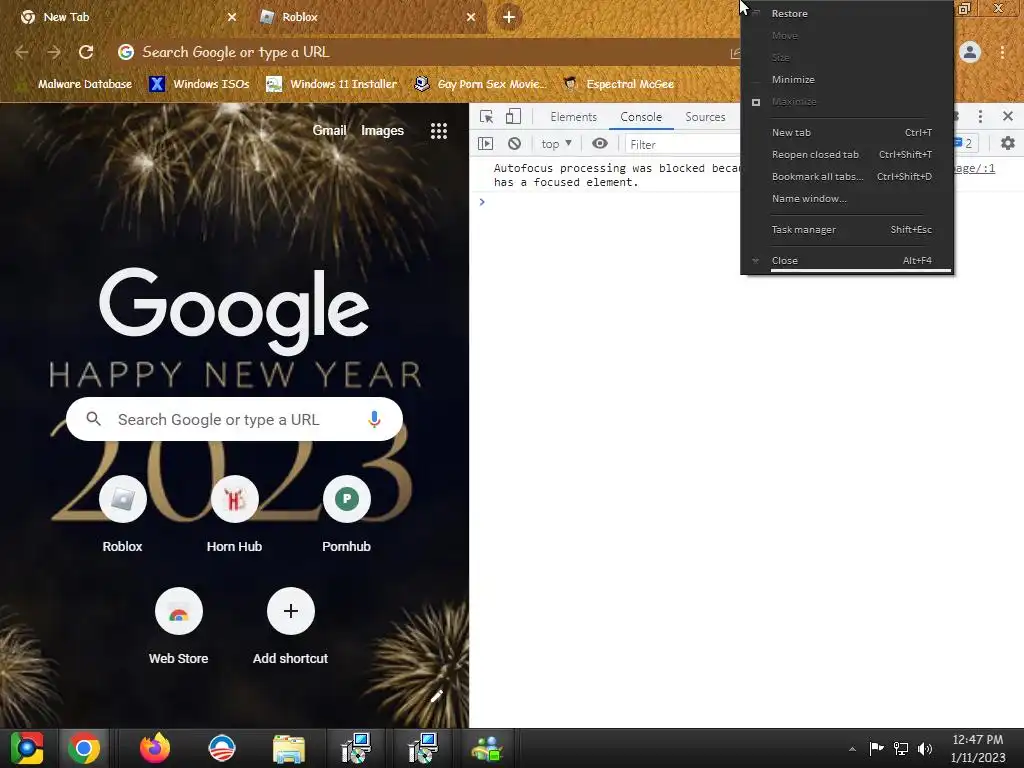Open the volume speaker icon
Screen dimensions: 1024x768
click(925, 748)
